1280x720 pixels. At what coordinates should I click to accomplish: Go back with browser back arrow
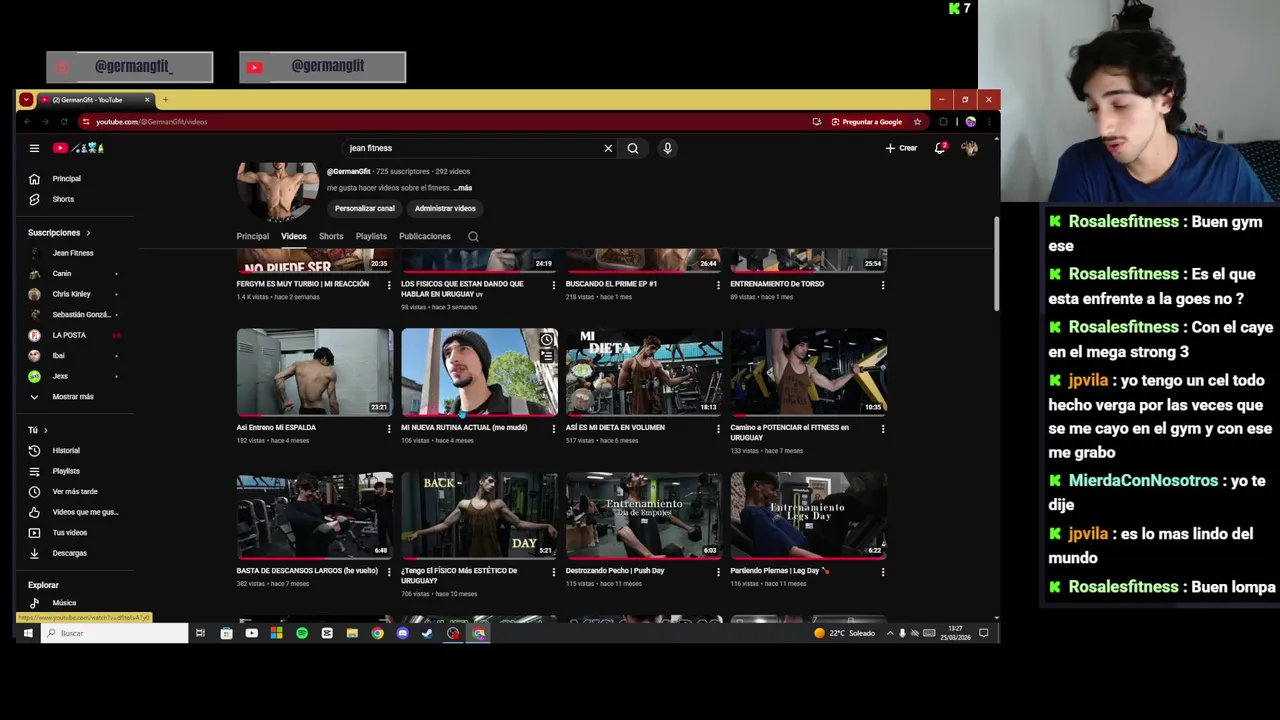27,122
